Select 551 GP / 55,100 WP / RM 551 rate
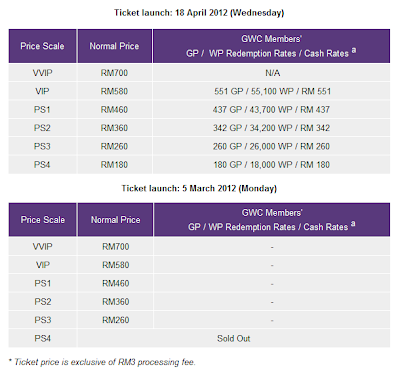400x373 pixels. 272,91
